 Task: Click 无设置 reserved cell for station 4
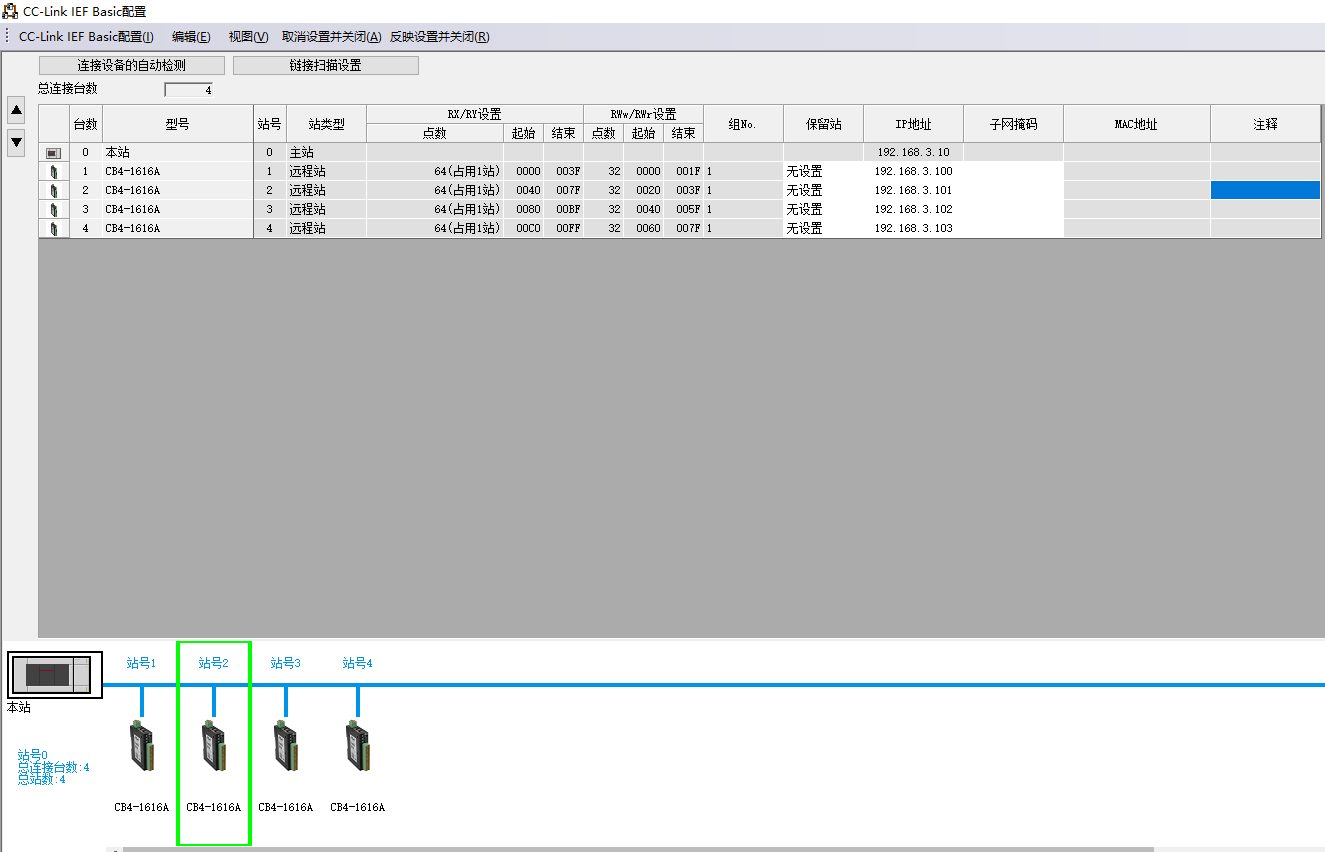click(823, 229)
